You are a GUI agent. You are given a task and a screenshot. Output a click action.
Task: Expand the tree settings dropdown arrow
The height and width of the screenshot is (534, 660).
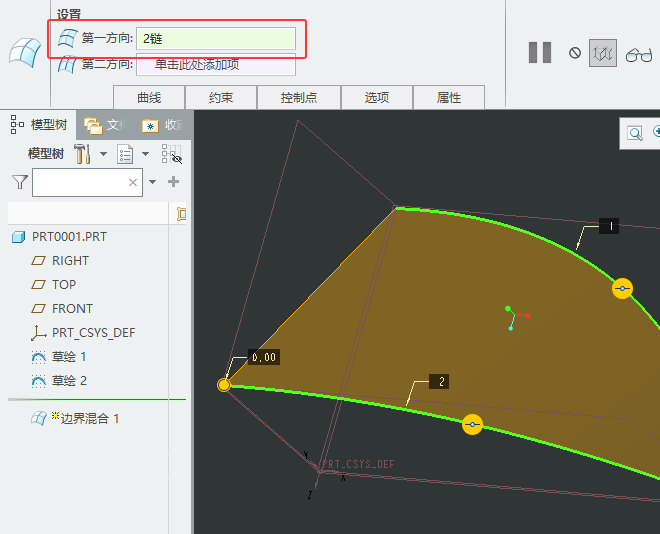[x=103, y=154]
